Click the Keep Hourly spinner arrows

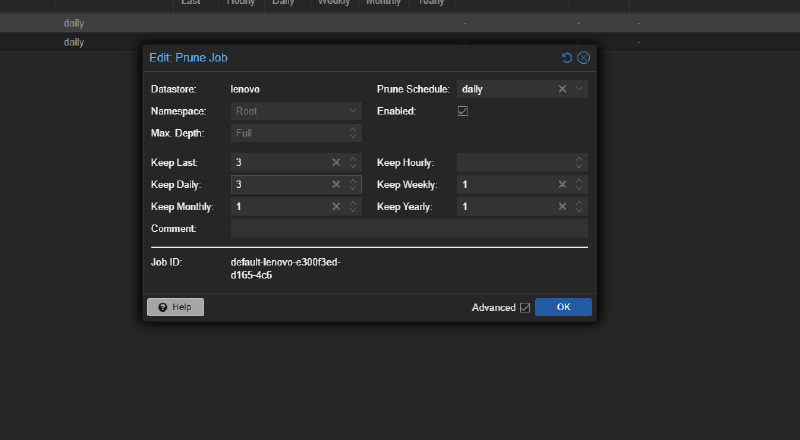579,162
